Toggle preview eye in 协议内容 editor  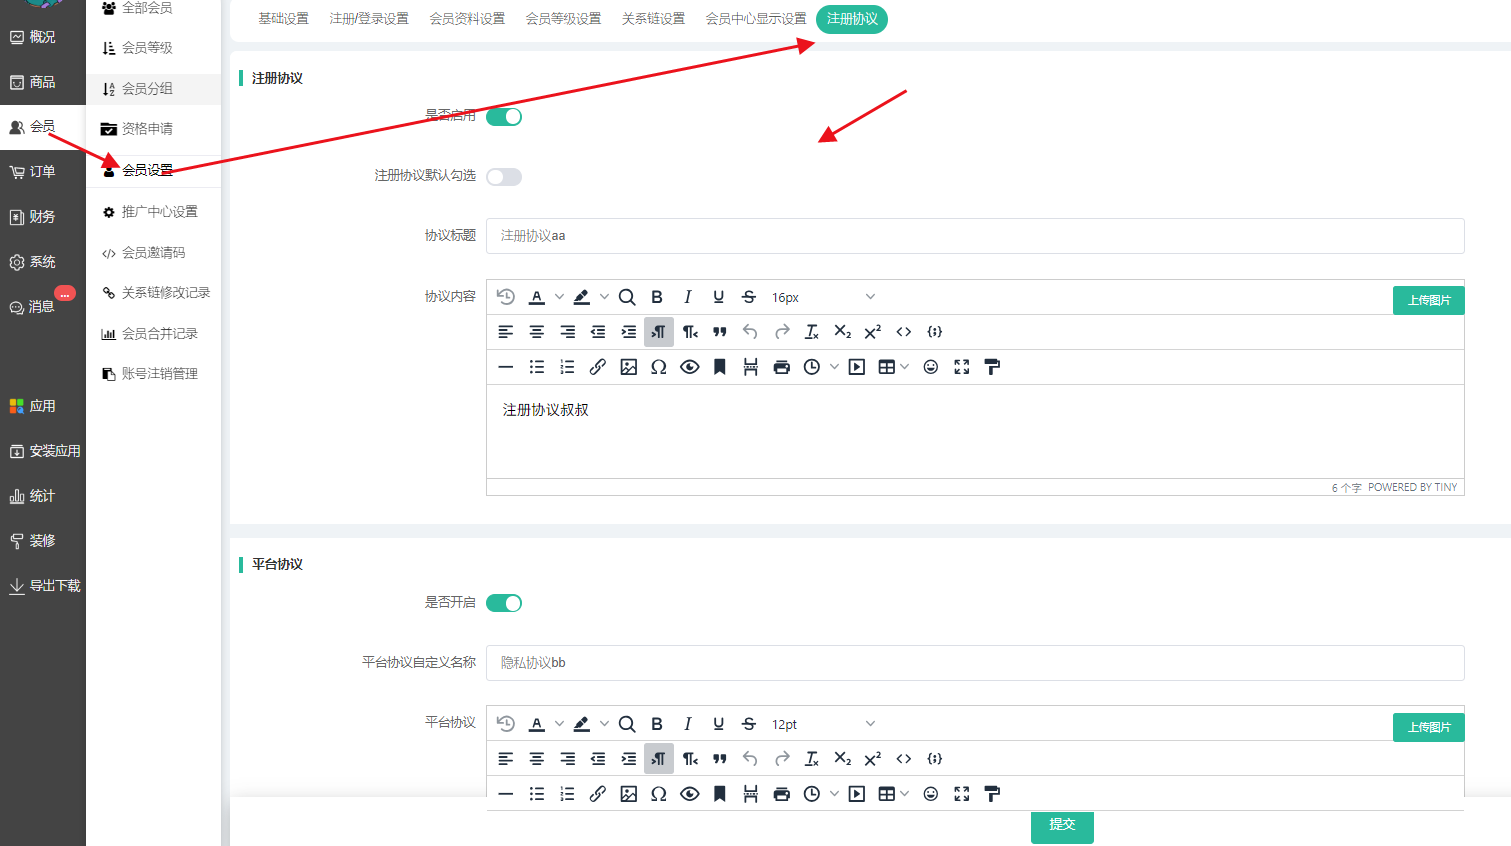pos(690,367)
